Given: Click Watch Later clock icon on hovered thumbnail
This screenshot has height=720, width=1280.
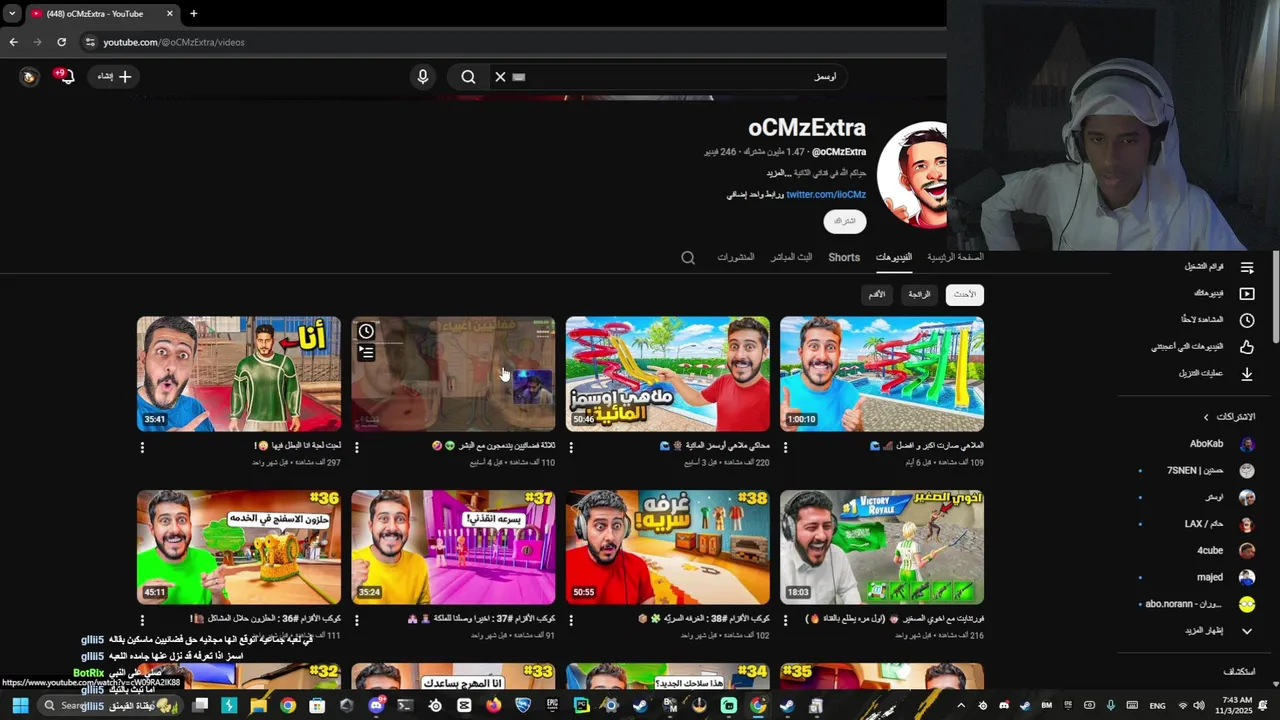Looking at the screenshot, I should point(366,331).
